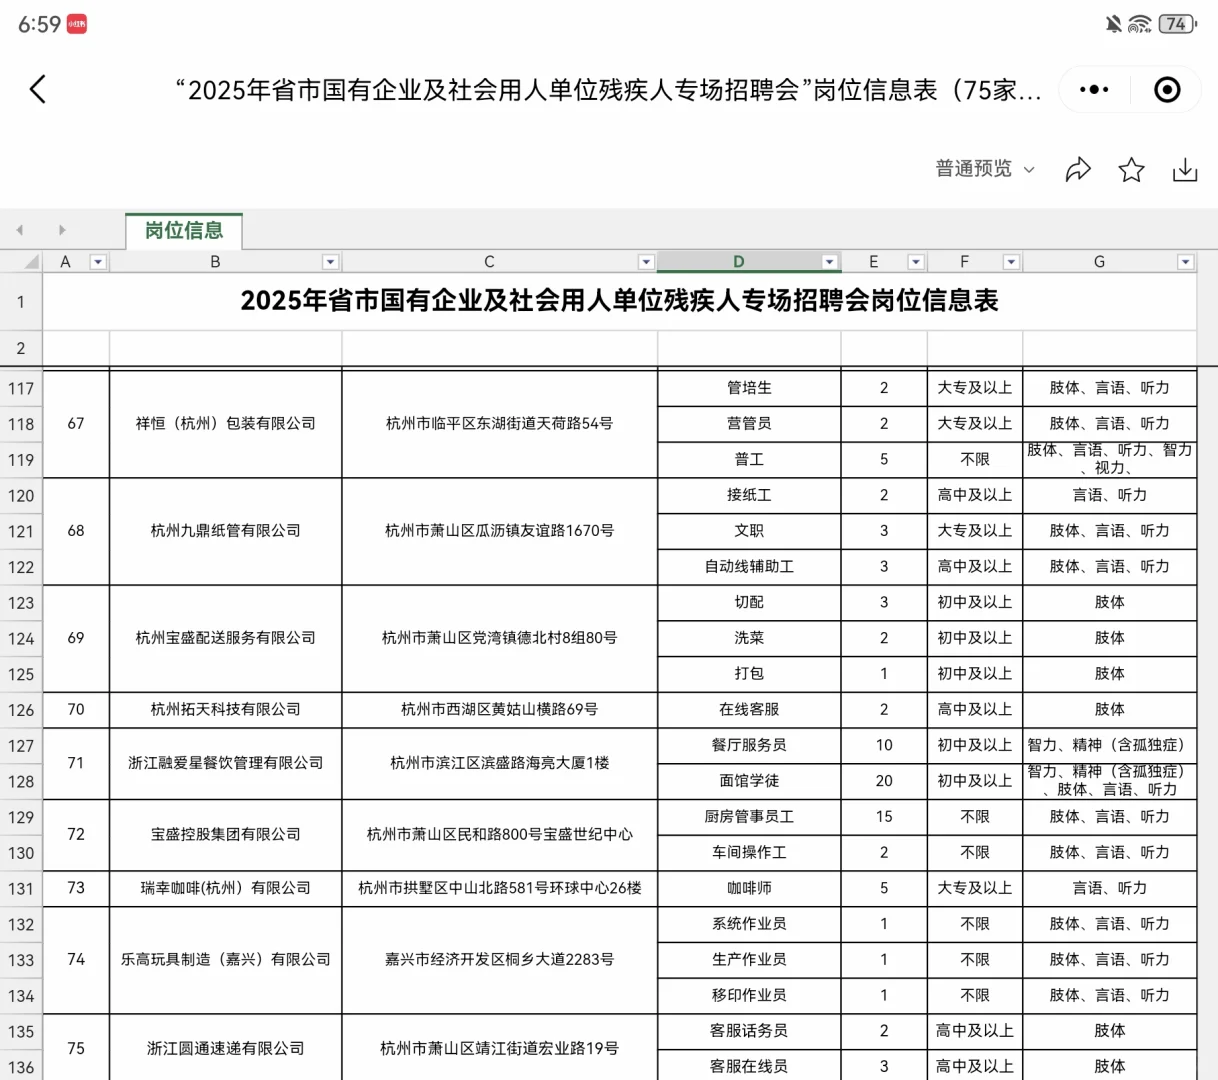Click cell 浙江圆通速递有限公司
Viewport: 1218px width, 1080px height.
point(226,1049)
